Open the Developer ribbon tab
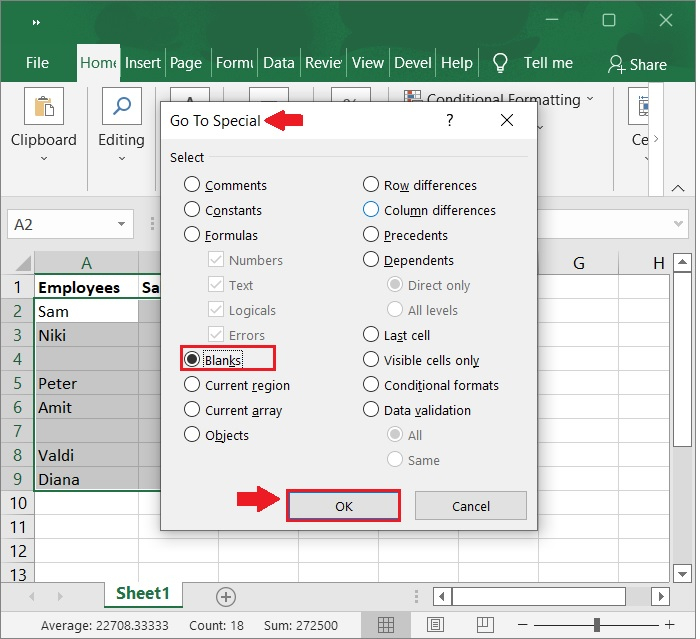700x639 pixels. (x=413, y=63)
